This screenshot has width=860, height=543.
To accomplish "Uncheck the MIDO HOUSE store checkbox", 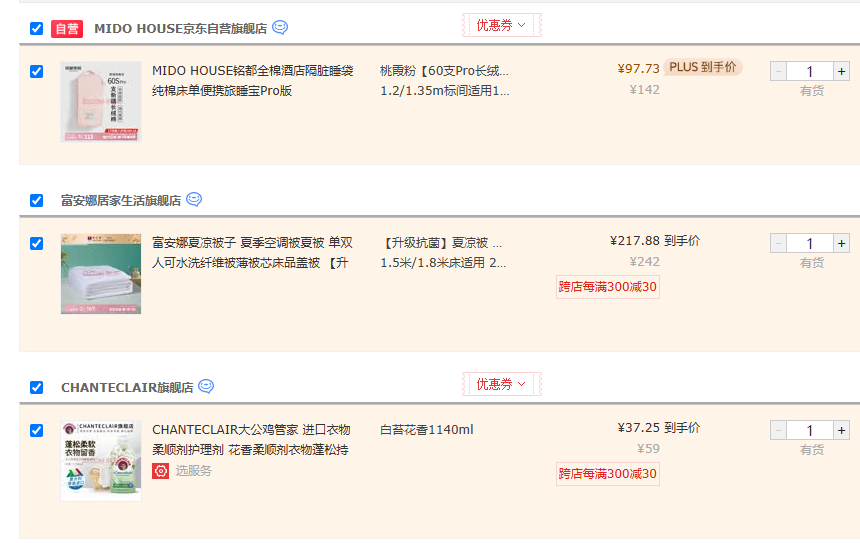I will [37, 28].
